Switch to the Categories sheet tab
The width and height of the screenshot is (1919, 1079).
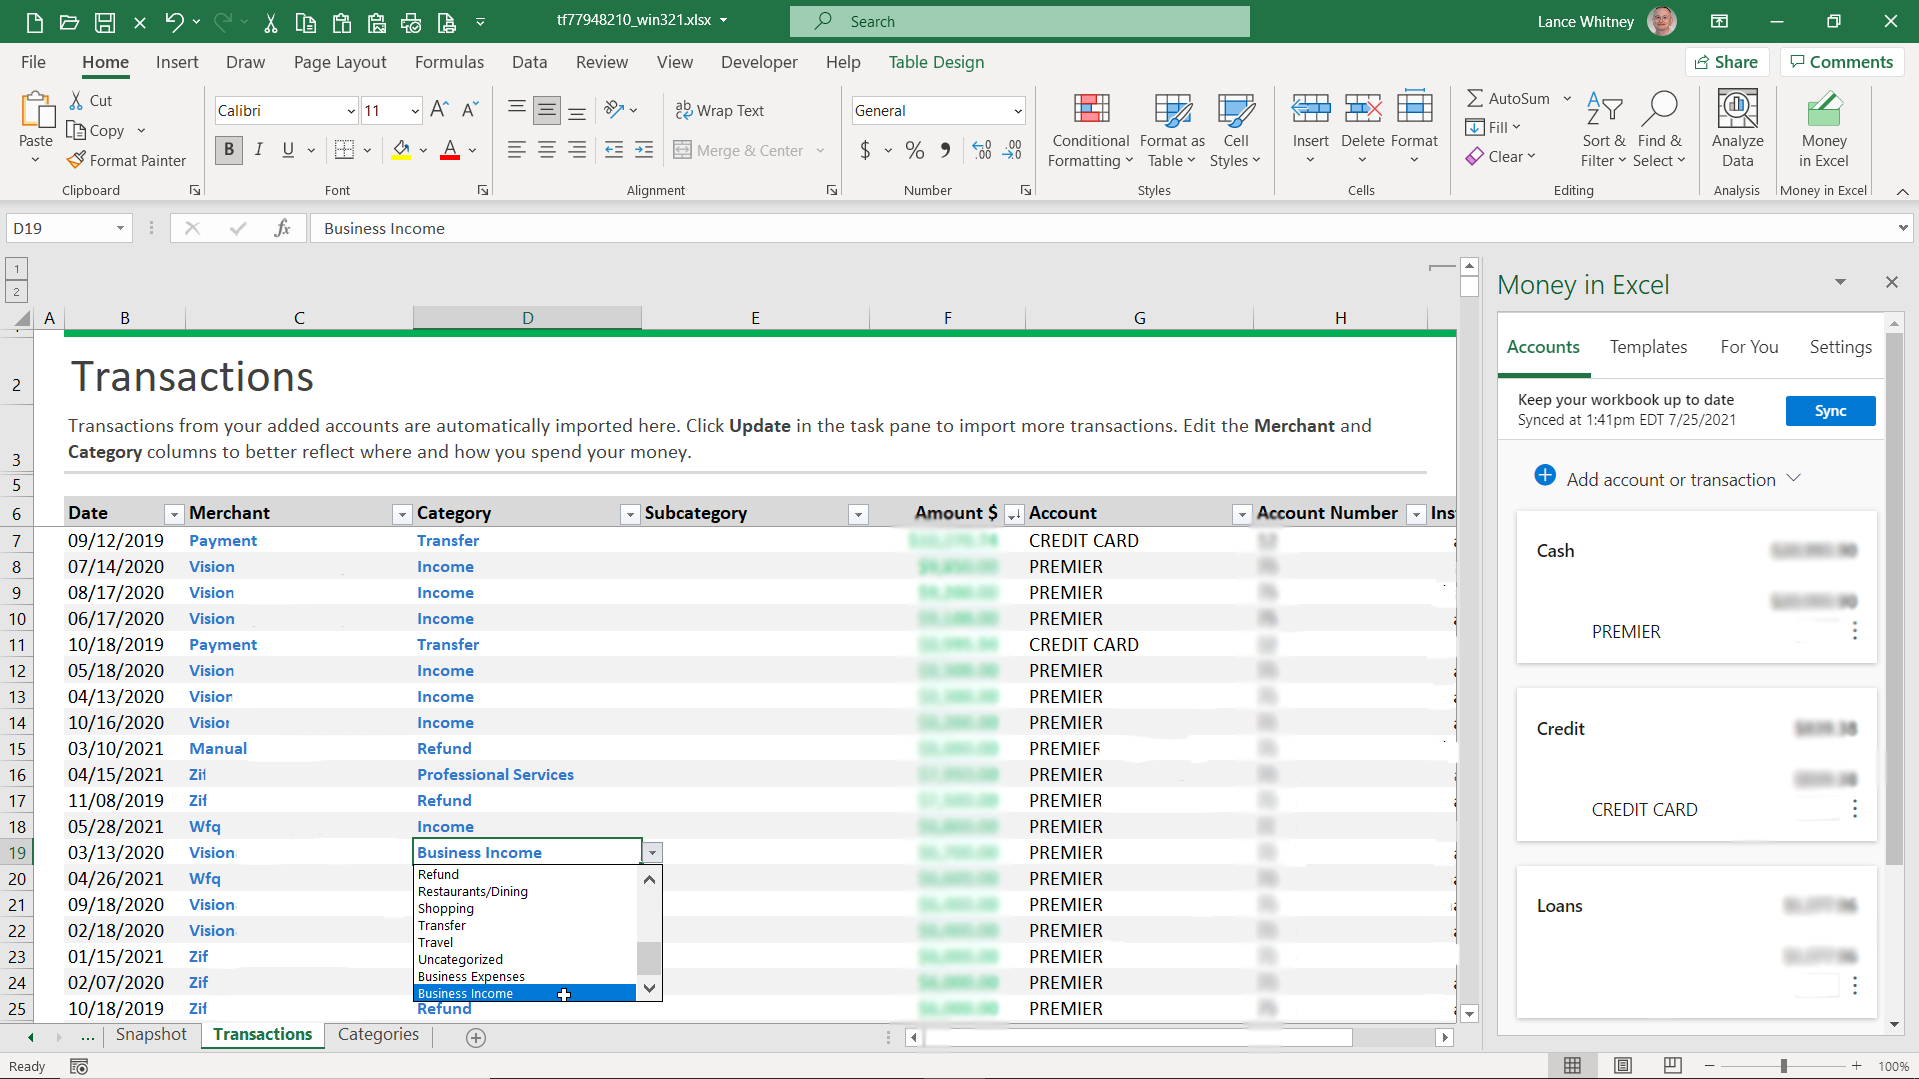(x=378, y=1034)
